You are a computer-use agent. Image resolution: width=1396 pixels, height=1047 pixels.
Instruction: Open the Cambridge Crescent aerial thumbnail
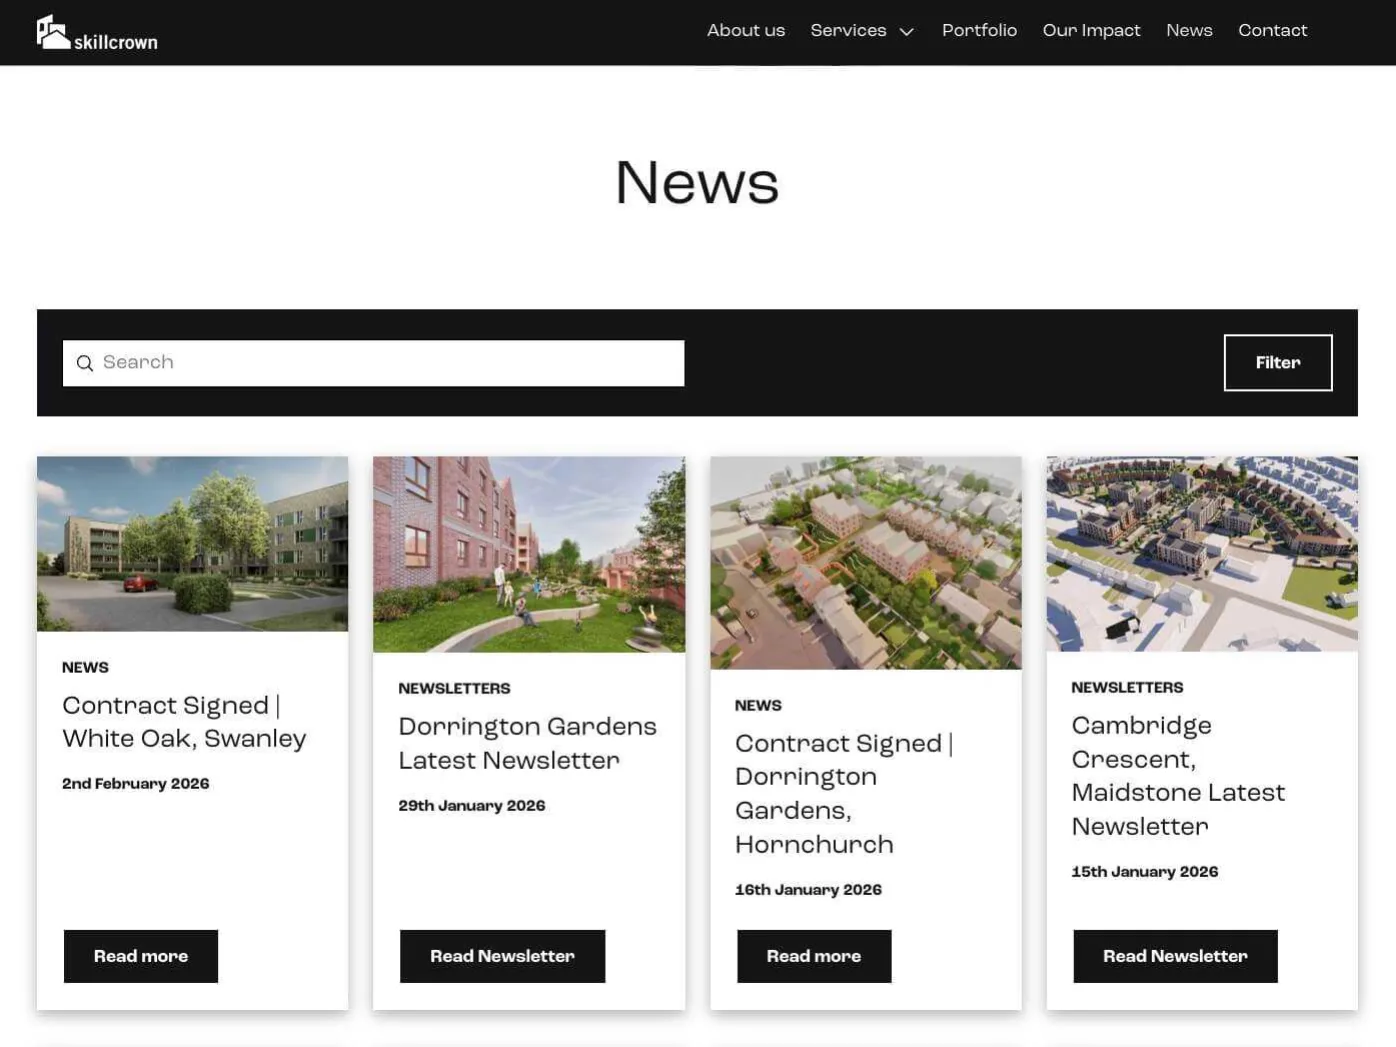click(x=1201, y=554)
